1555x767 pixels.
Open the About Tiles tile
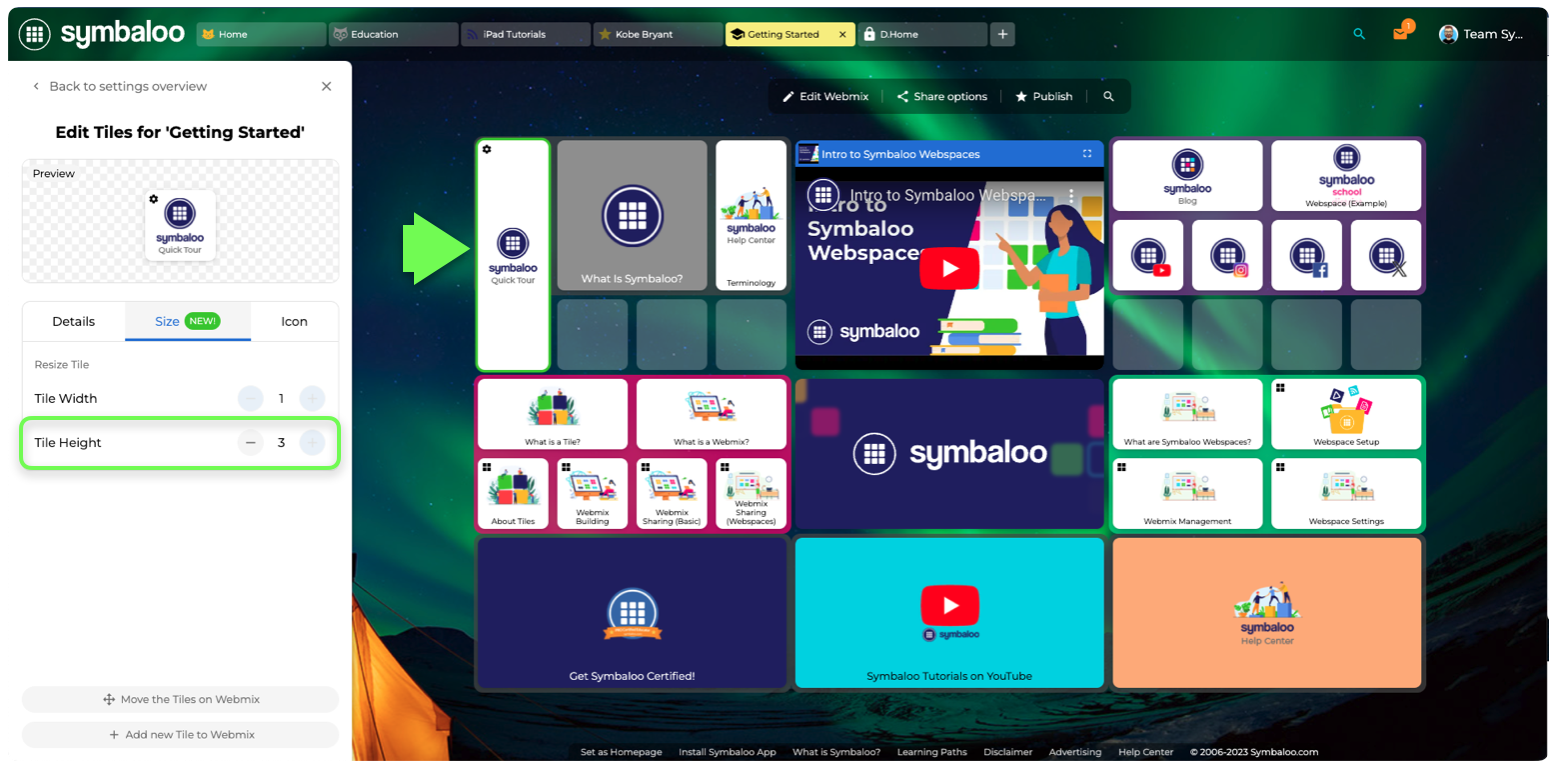click(513, 493)
